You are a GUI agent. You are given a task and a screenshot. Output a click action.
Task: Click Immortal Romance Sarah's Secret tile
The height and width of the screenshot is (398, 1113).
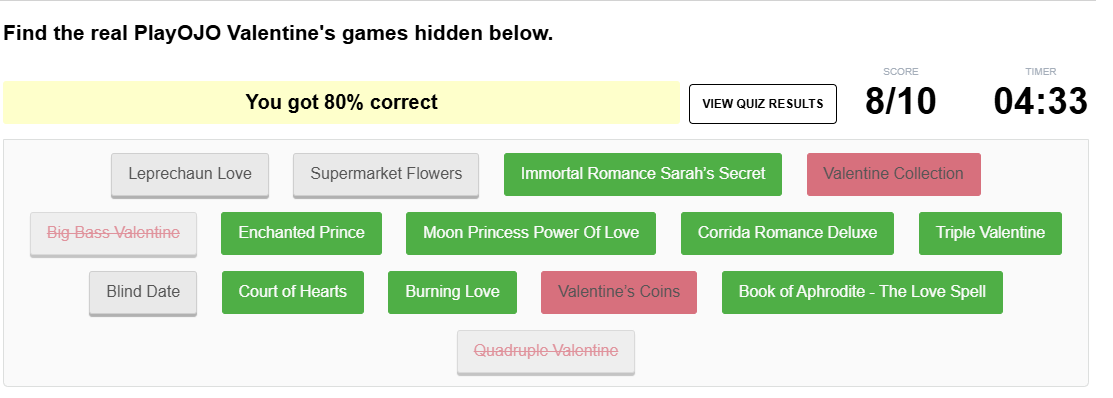[x=642, y=174]
